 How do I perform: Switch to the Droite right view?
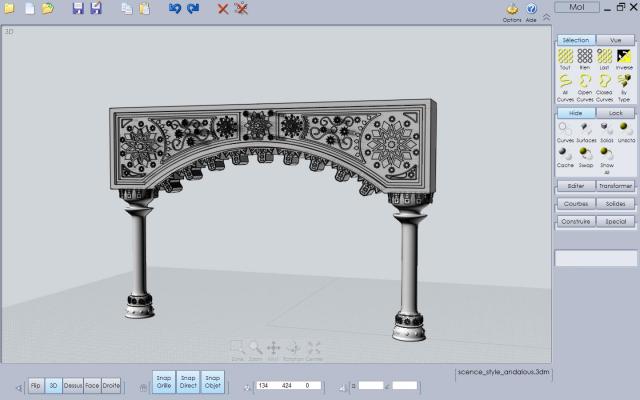pos(111,385)
